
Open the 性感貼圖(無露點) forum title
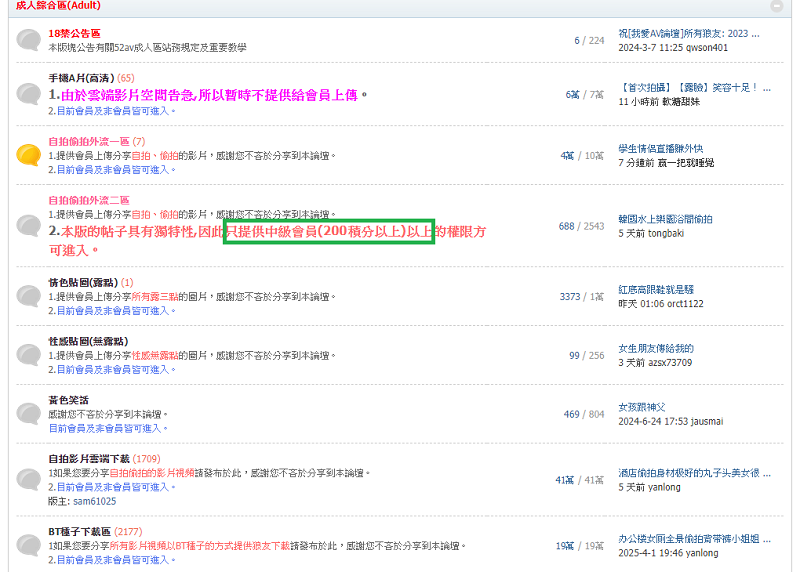88,341
